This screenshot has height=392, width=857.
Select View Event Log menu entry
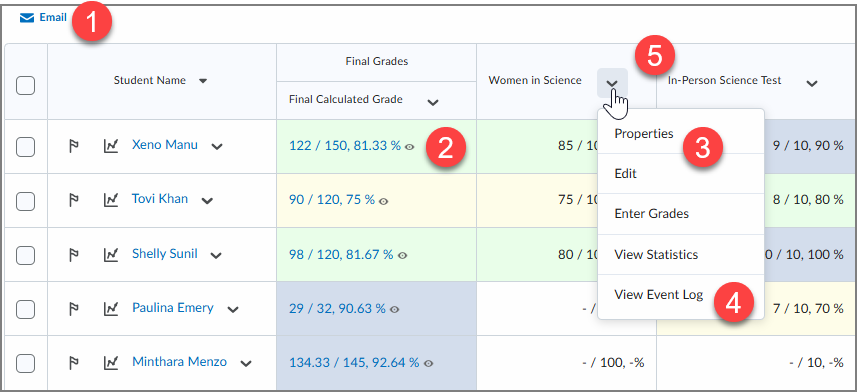coord(659,295)
